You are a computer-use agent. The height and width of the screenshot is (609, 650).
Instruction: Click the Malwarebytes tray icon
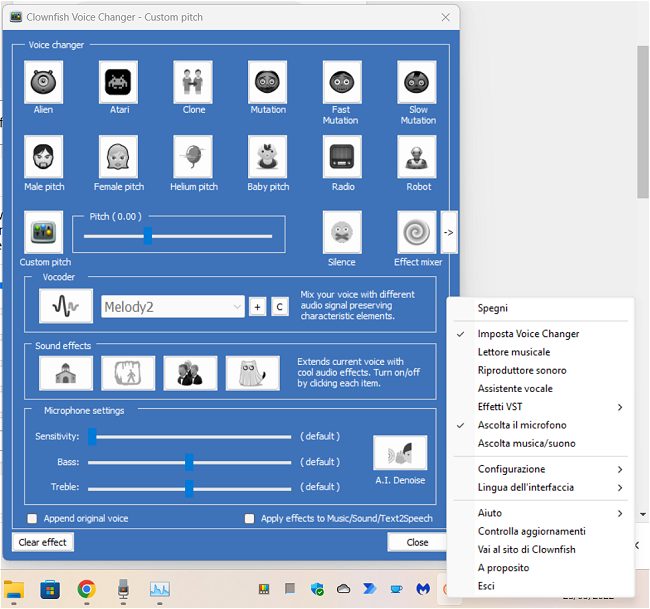pyautogui.click(x=423, y=589)
